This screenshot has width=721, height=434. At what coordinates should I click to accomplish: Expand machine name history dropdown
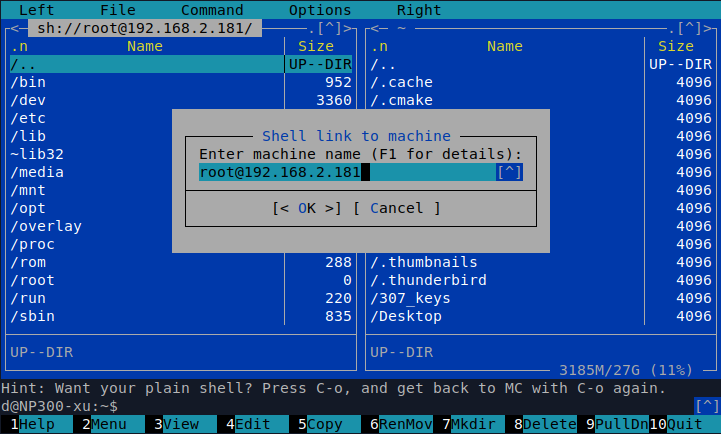pyautogui.click(x=509, y=172)
